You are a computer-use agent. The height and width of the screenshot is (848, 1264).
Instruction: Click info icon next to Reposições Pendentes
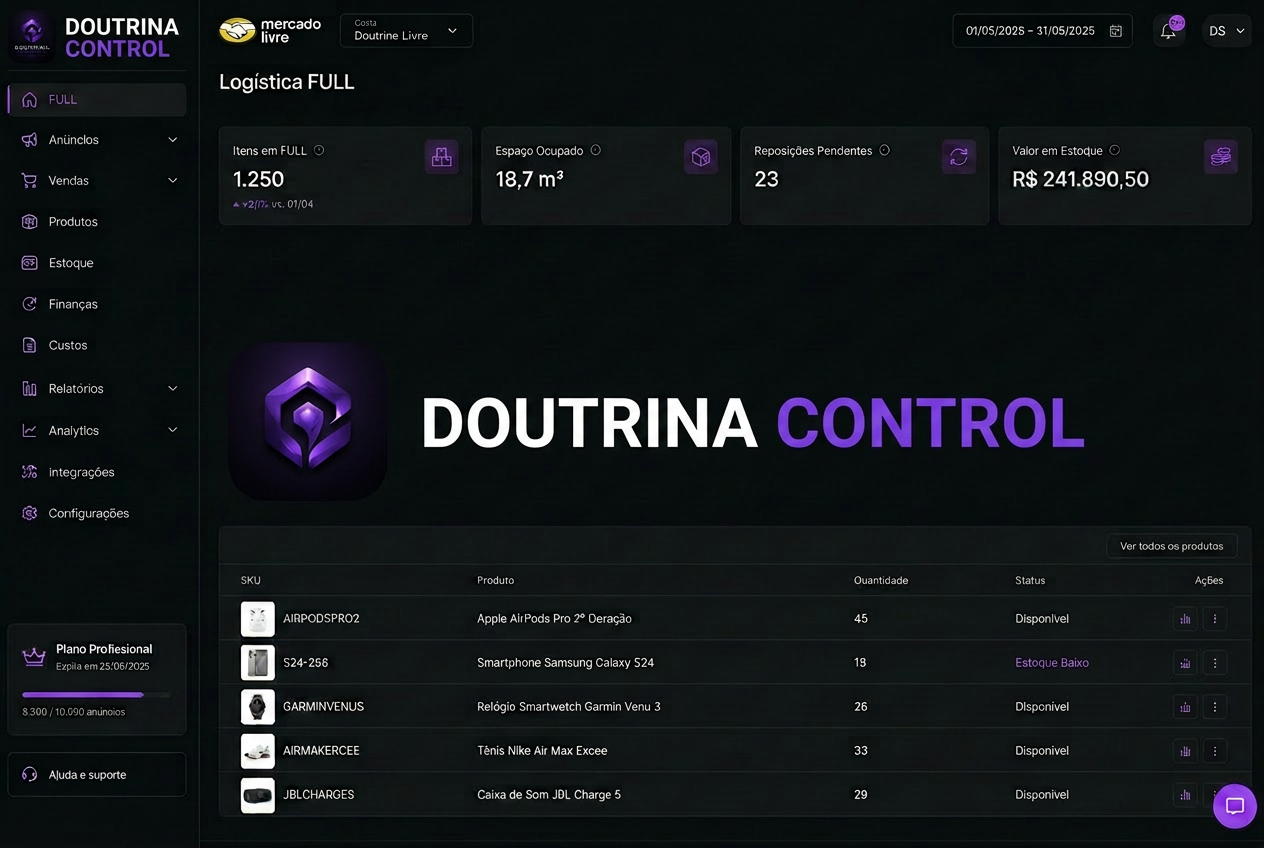tap(884, 150)
